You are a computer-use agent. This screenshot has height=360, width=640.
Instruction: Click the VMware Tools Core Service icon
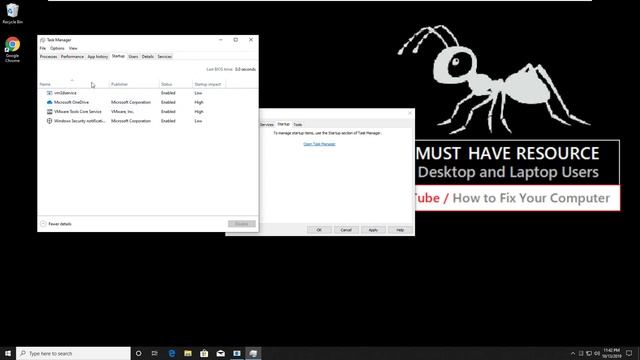click(49, 111)
